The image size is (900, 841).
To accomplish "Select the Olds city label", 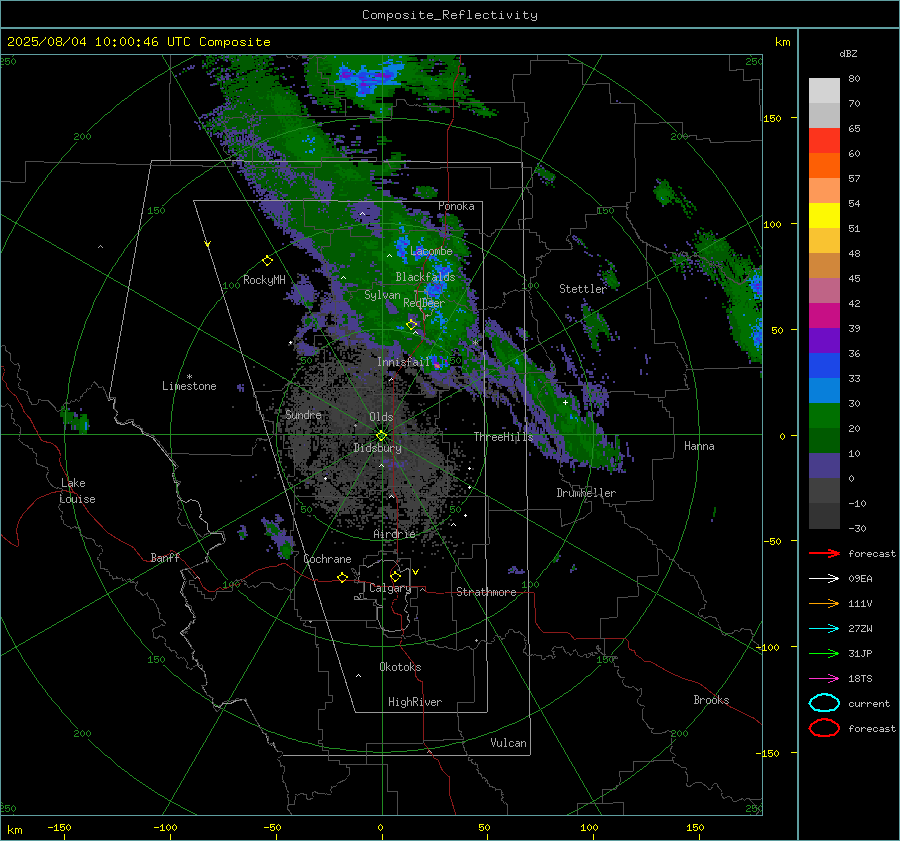I will [381, 417].
